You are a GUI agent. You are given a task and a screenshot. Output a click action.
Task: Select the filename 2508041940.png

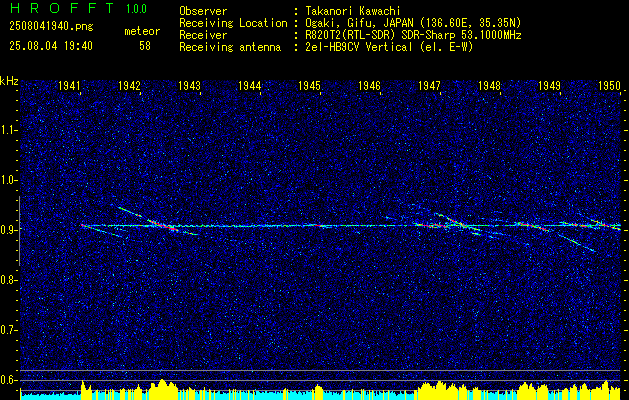tap(51, 27)
